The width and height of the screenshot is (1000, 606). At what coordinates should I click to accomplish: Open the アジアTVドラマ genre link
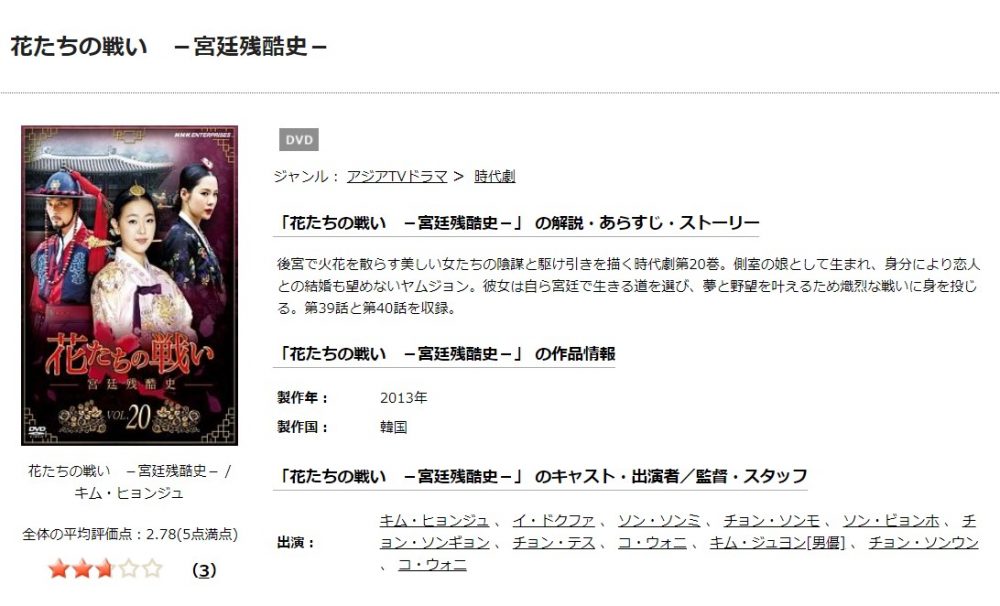pos(397,176)
